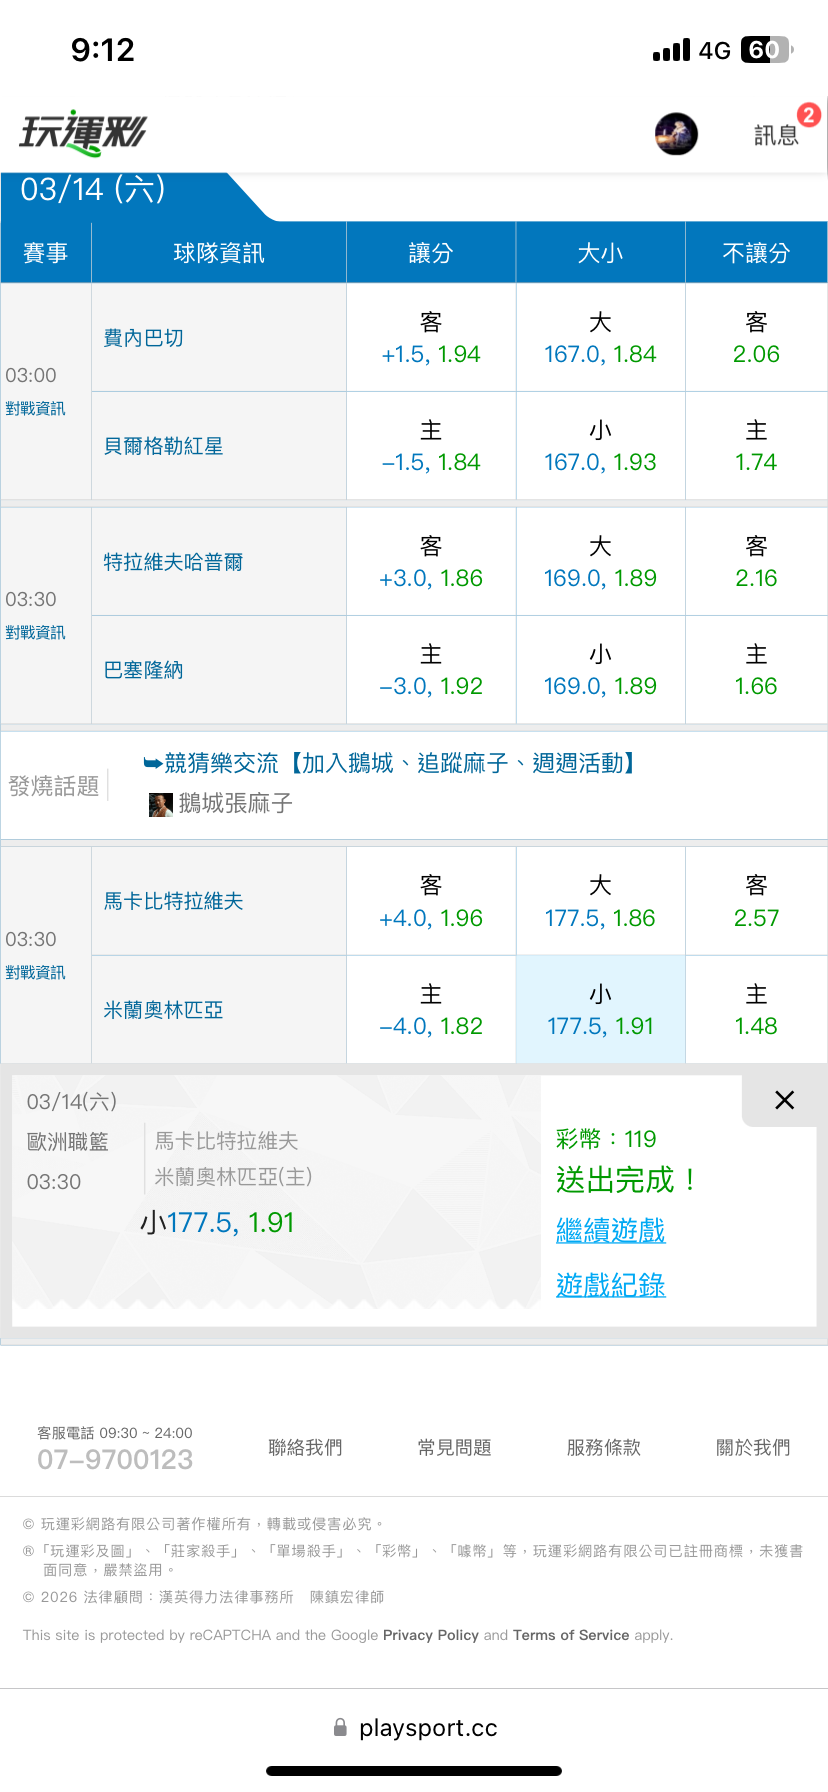Click 繼續遊戲 link

click(x=610, y=1231)
